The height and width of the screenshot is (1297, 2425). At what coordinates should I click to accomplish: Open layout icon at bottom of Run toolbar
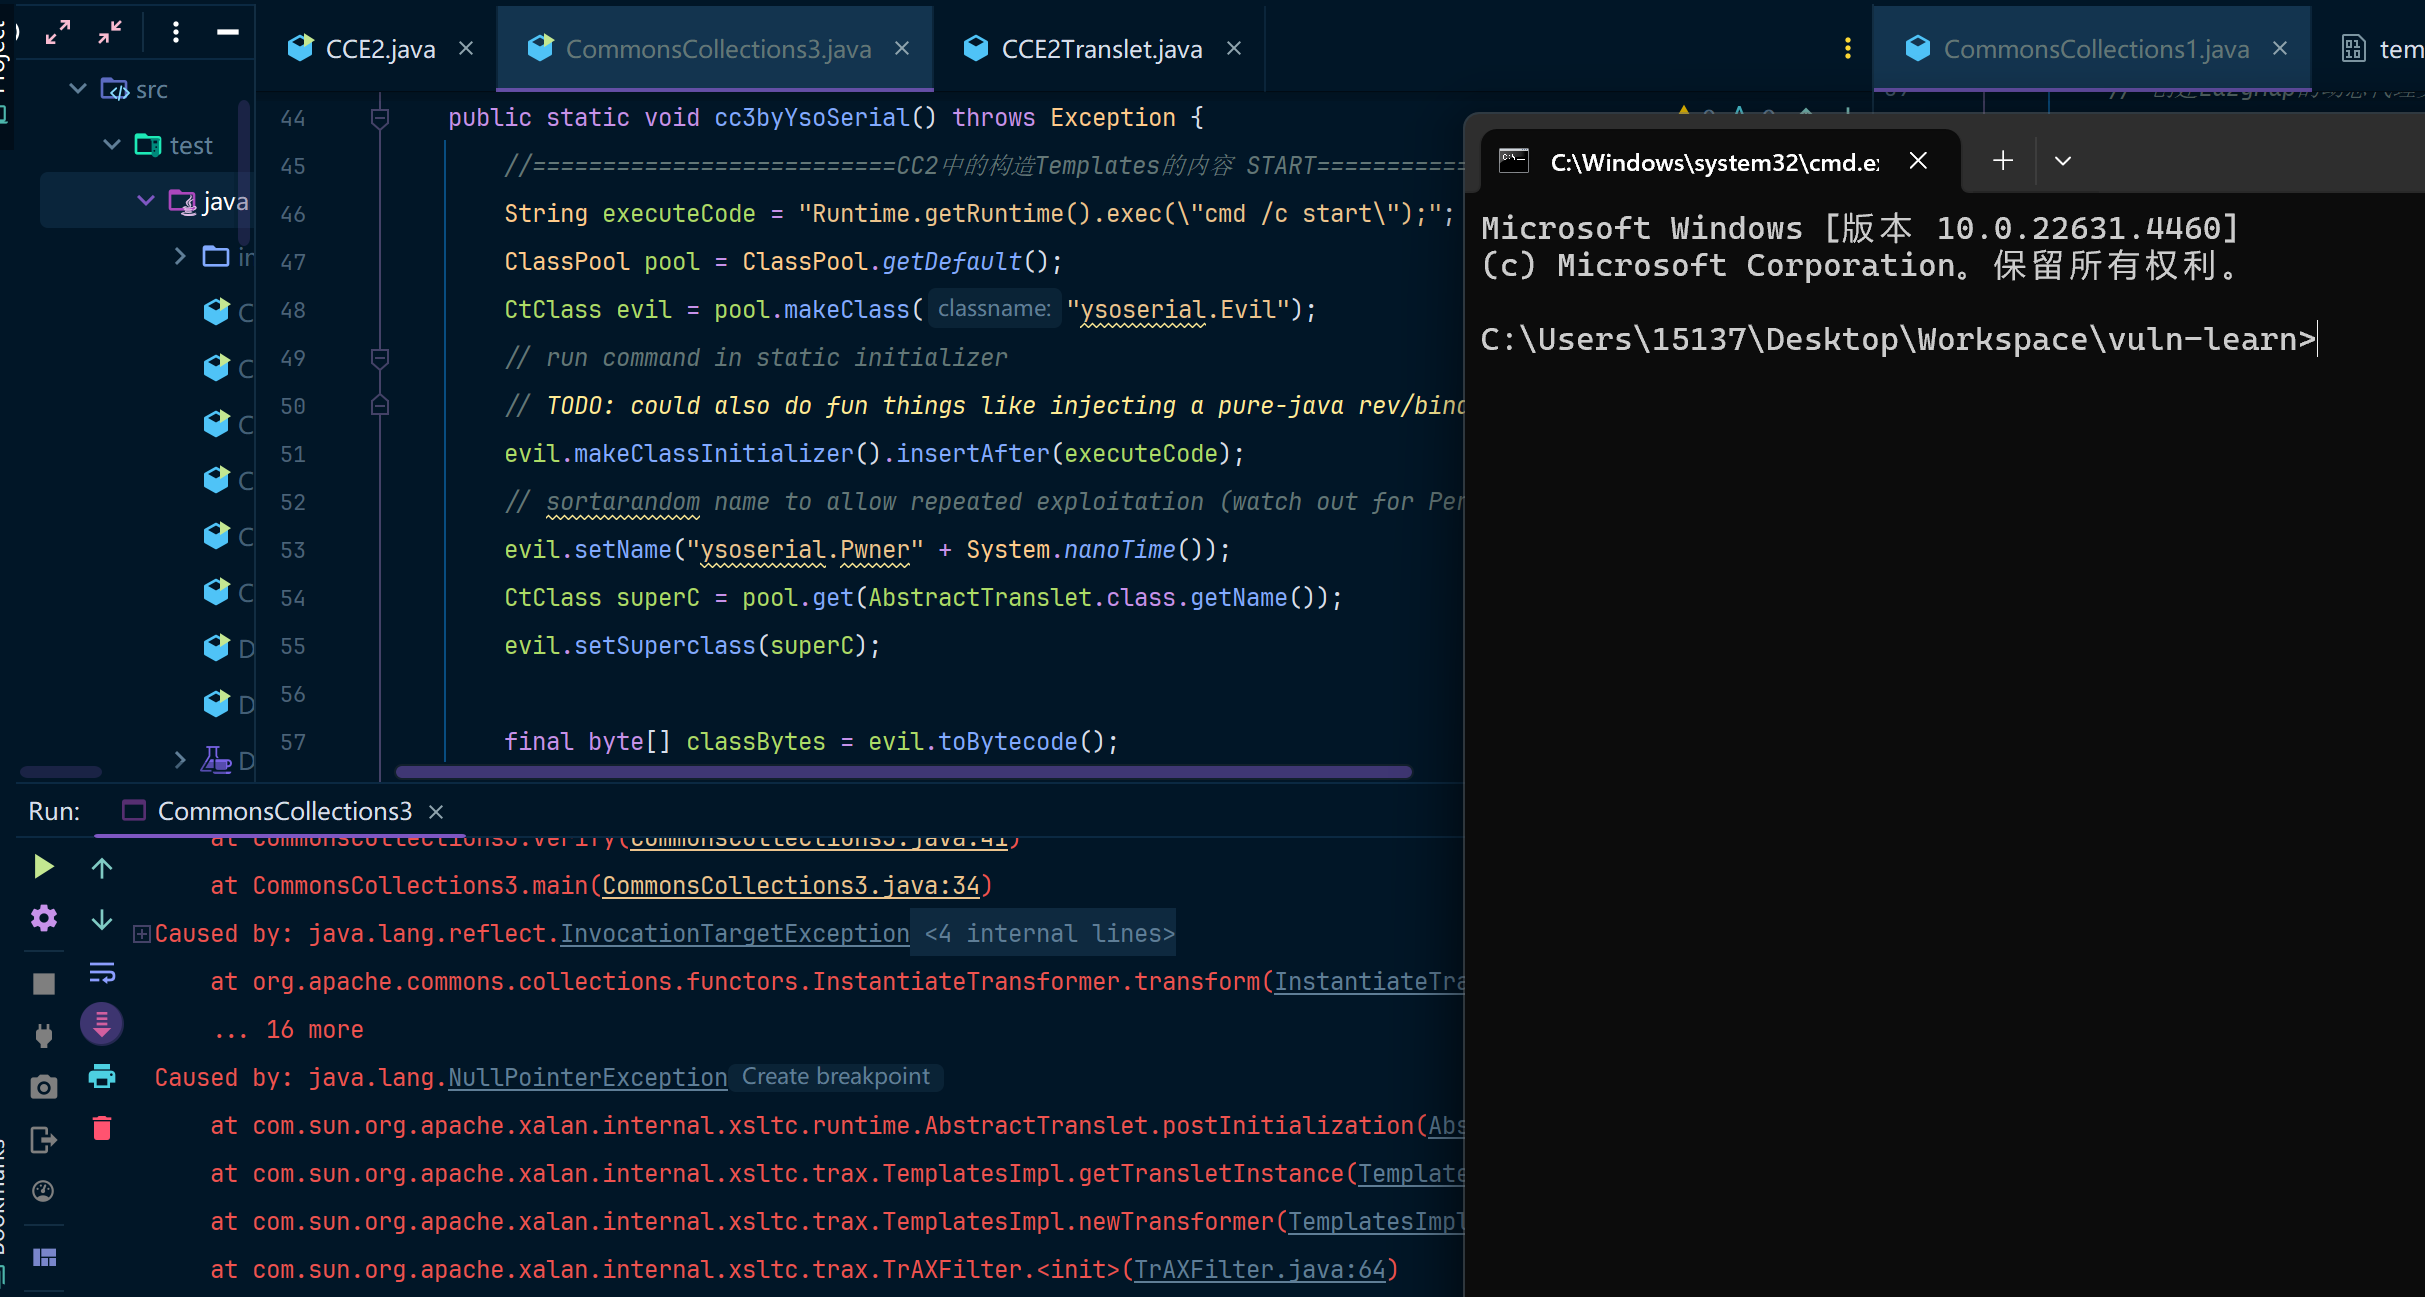coord(45,1257)
